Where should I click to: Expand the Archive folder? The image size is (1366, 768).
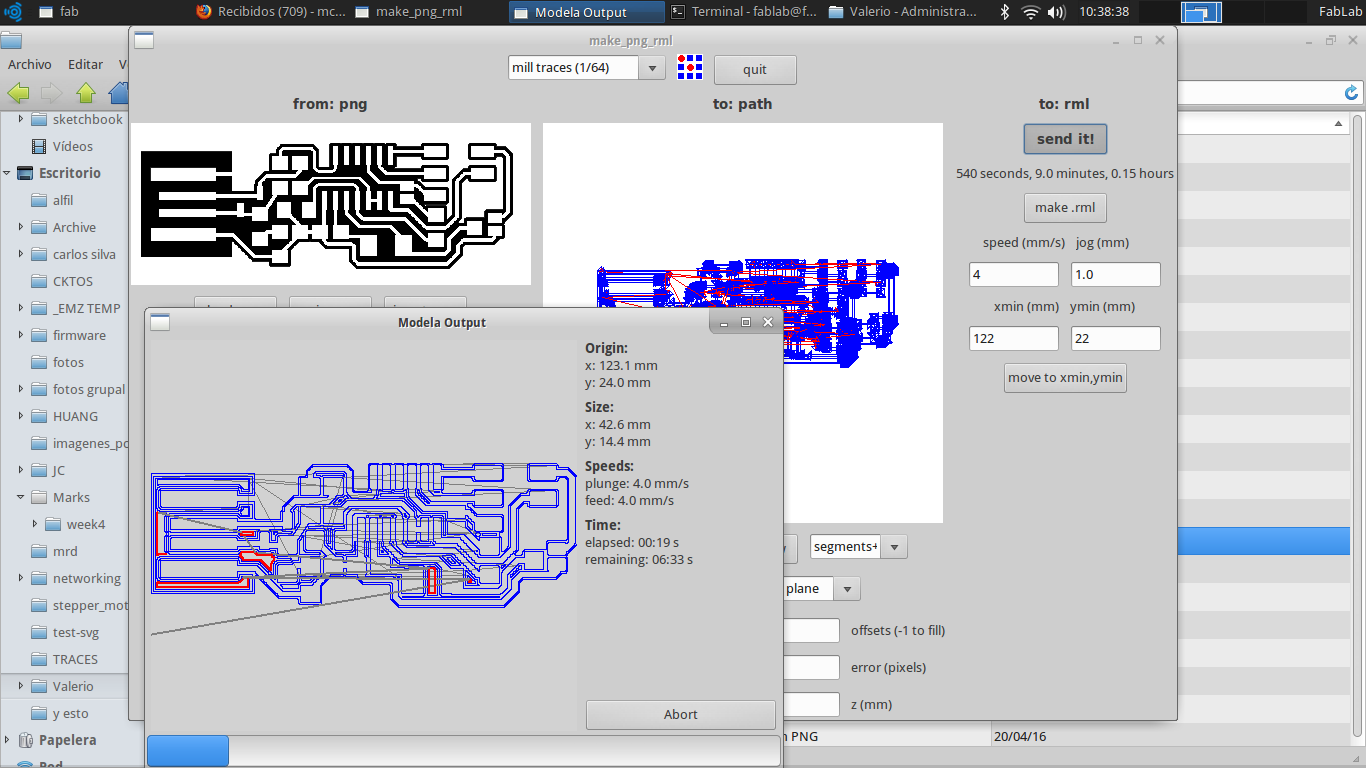pos(21,227)
